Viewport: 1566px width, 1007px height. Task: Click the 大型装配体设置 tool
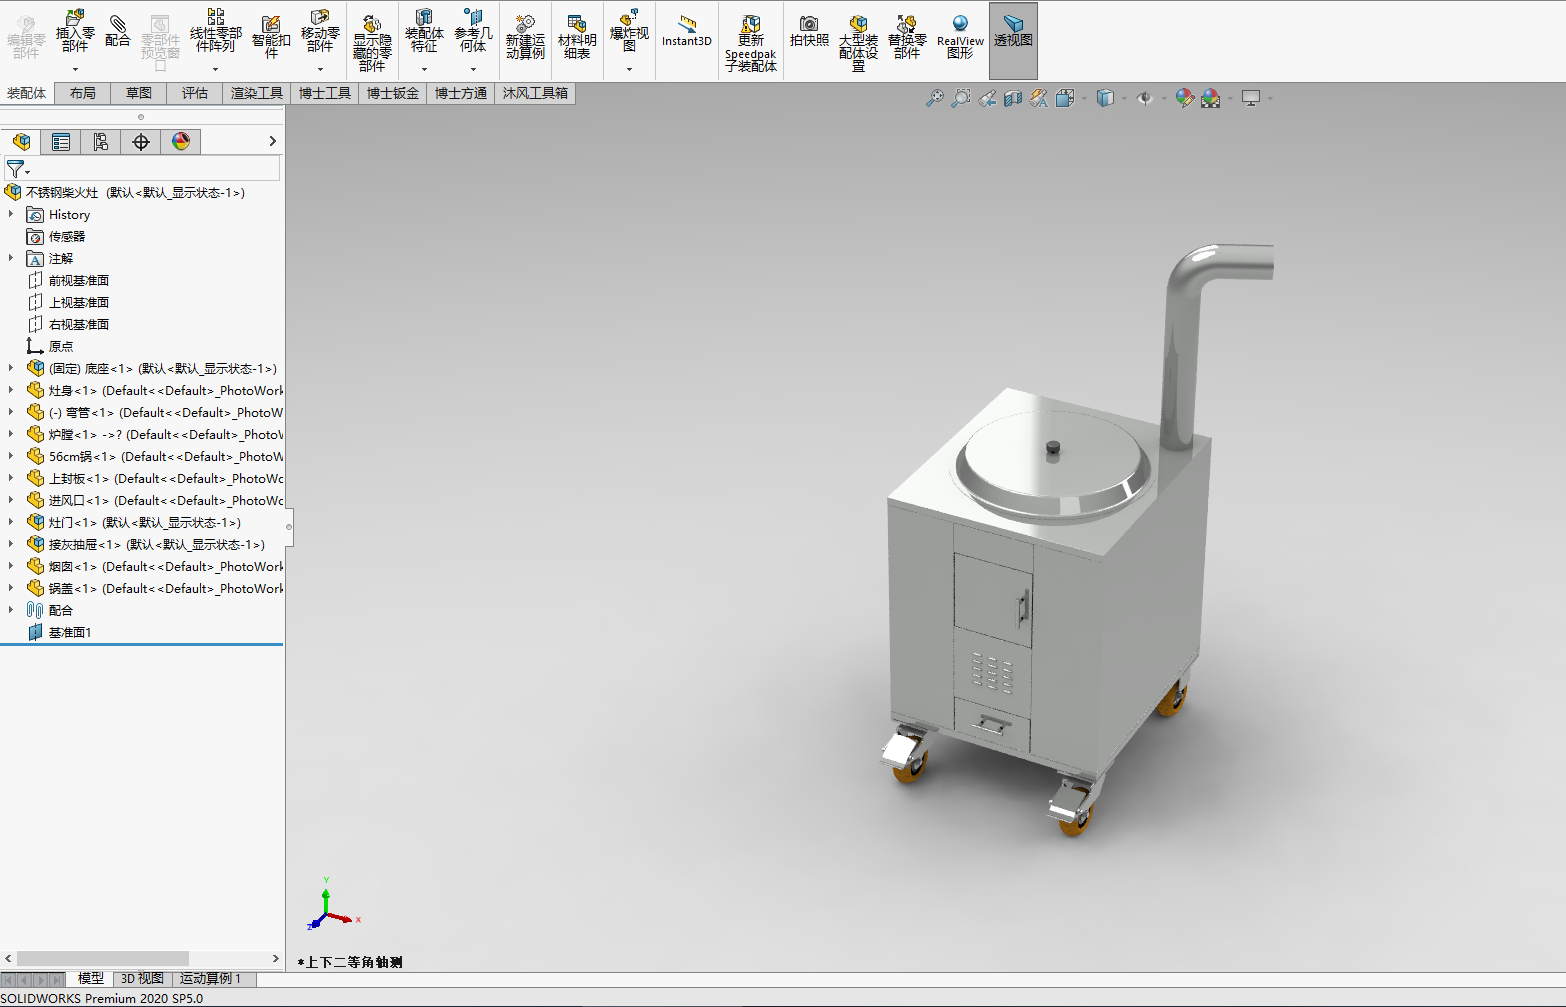[x=858, y=43]
